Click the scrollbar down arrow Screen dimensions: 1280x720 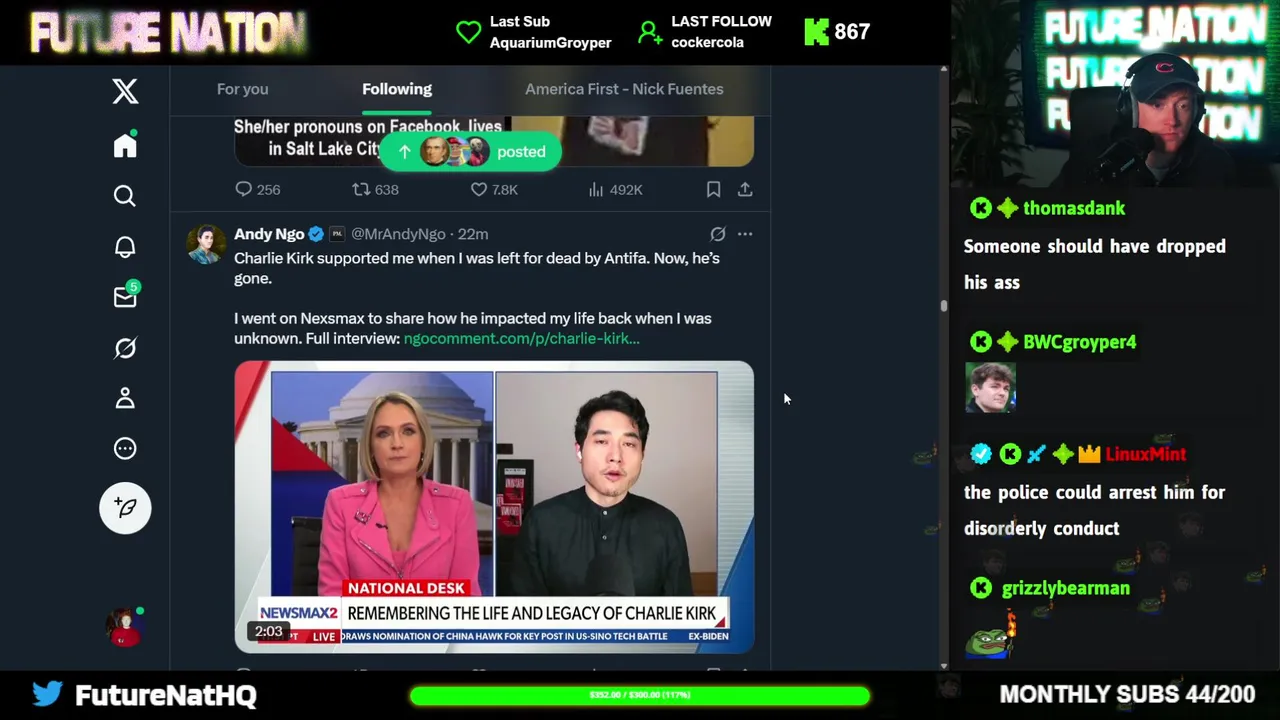(x=943, y=665)
